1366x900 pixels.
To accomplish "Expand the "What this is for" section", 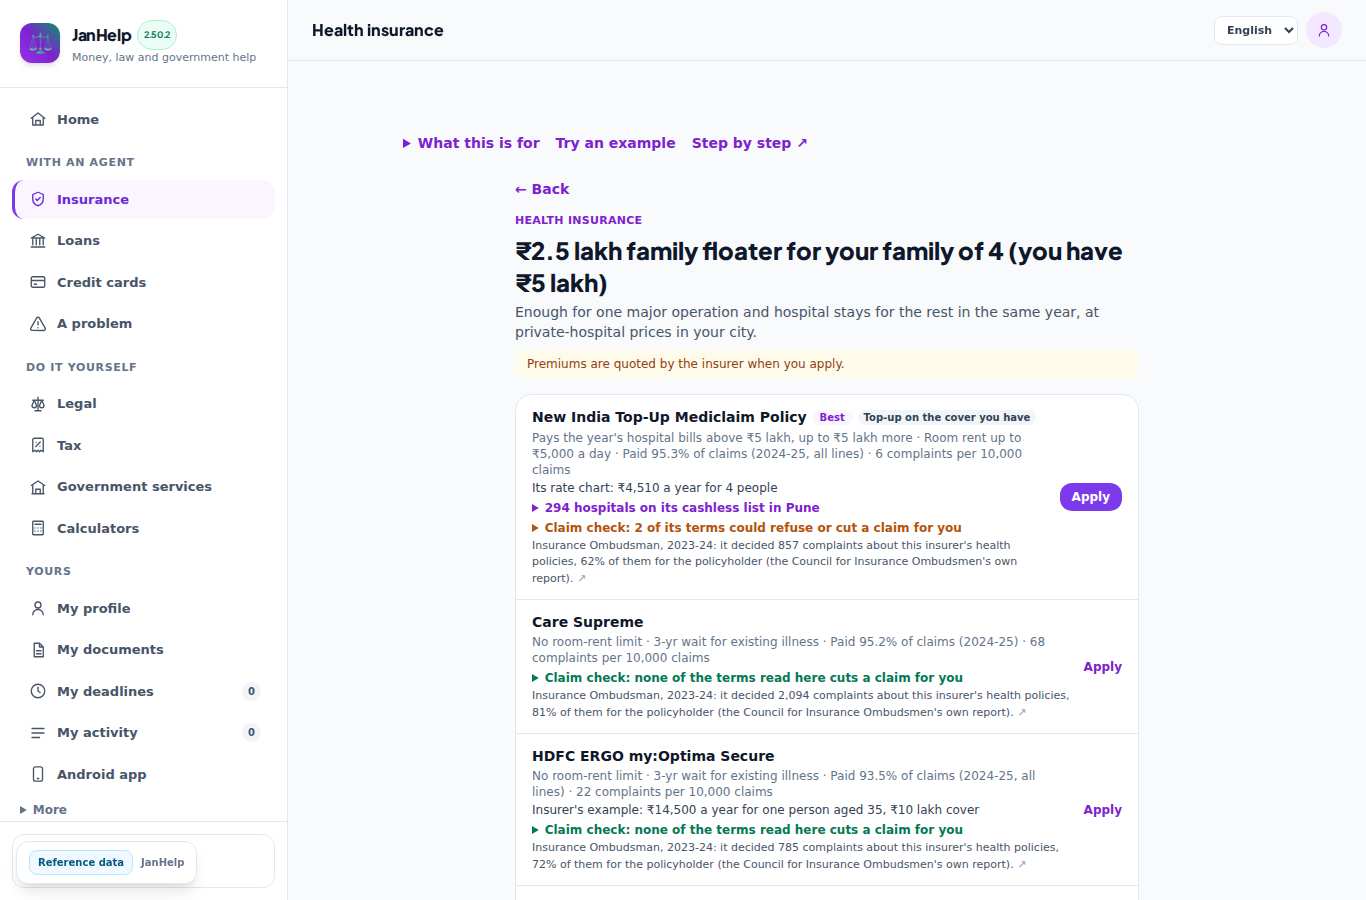I will tap(471, 143).
